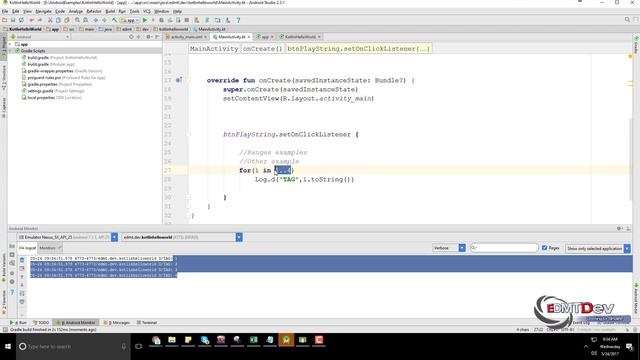Open the app run configuration dropdown

click(x=129, y=20)
